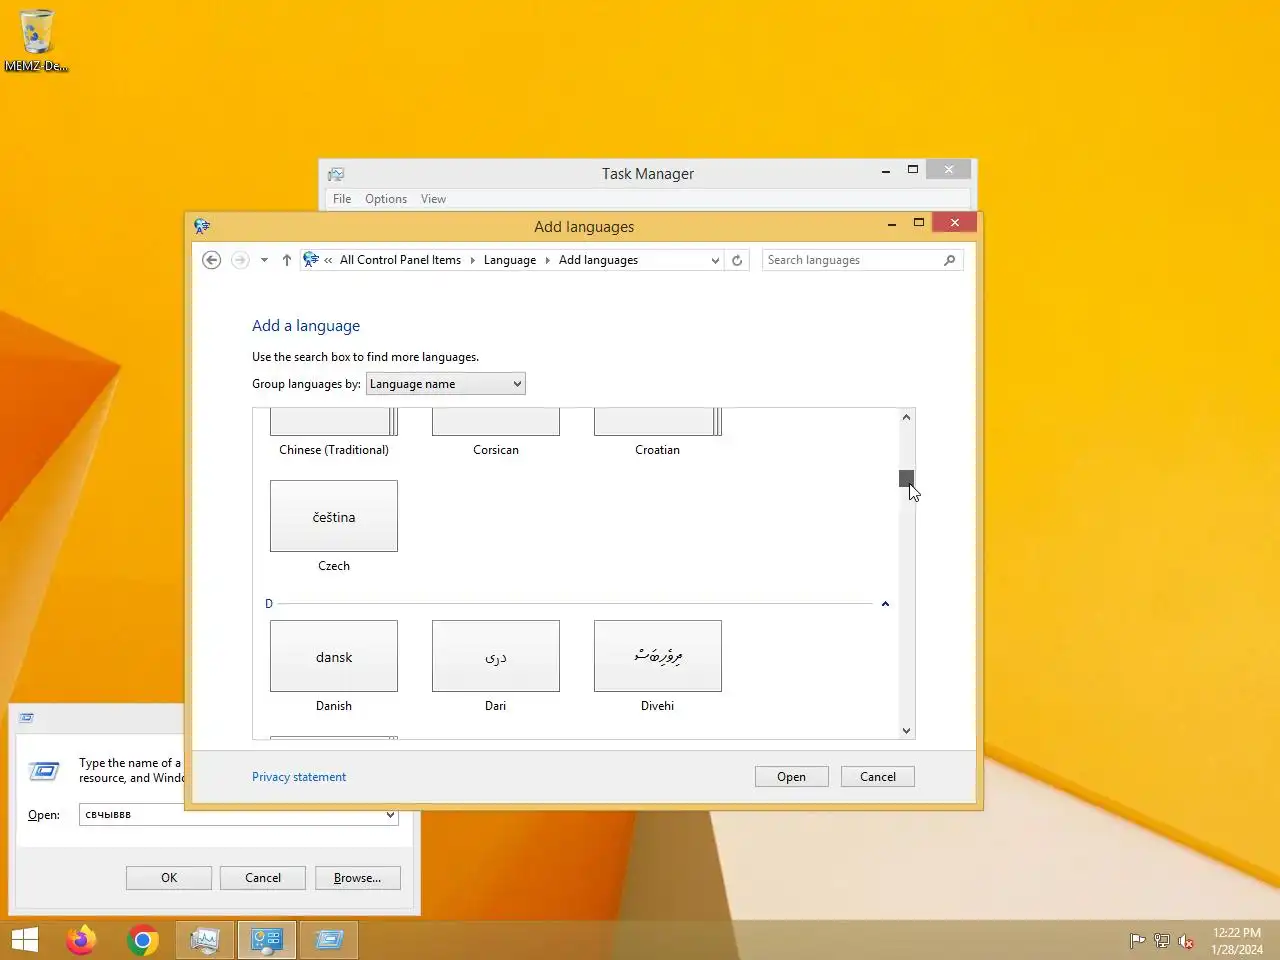The height and width of the screenshot is (960, 1280).
Task: Click scrollbar down arrow in language list
Action: pos(906,731)
